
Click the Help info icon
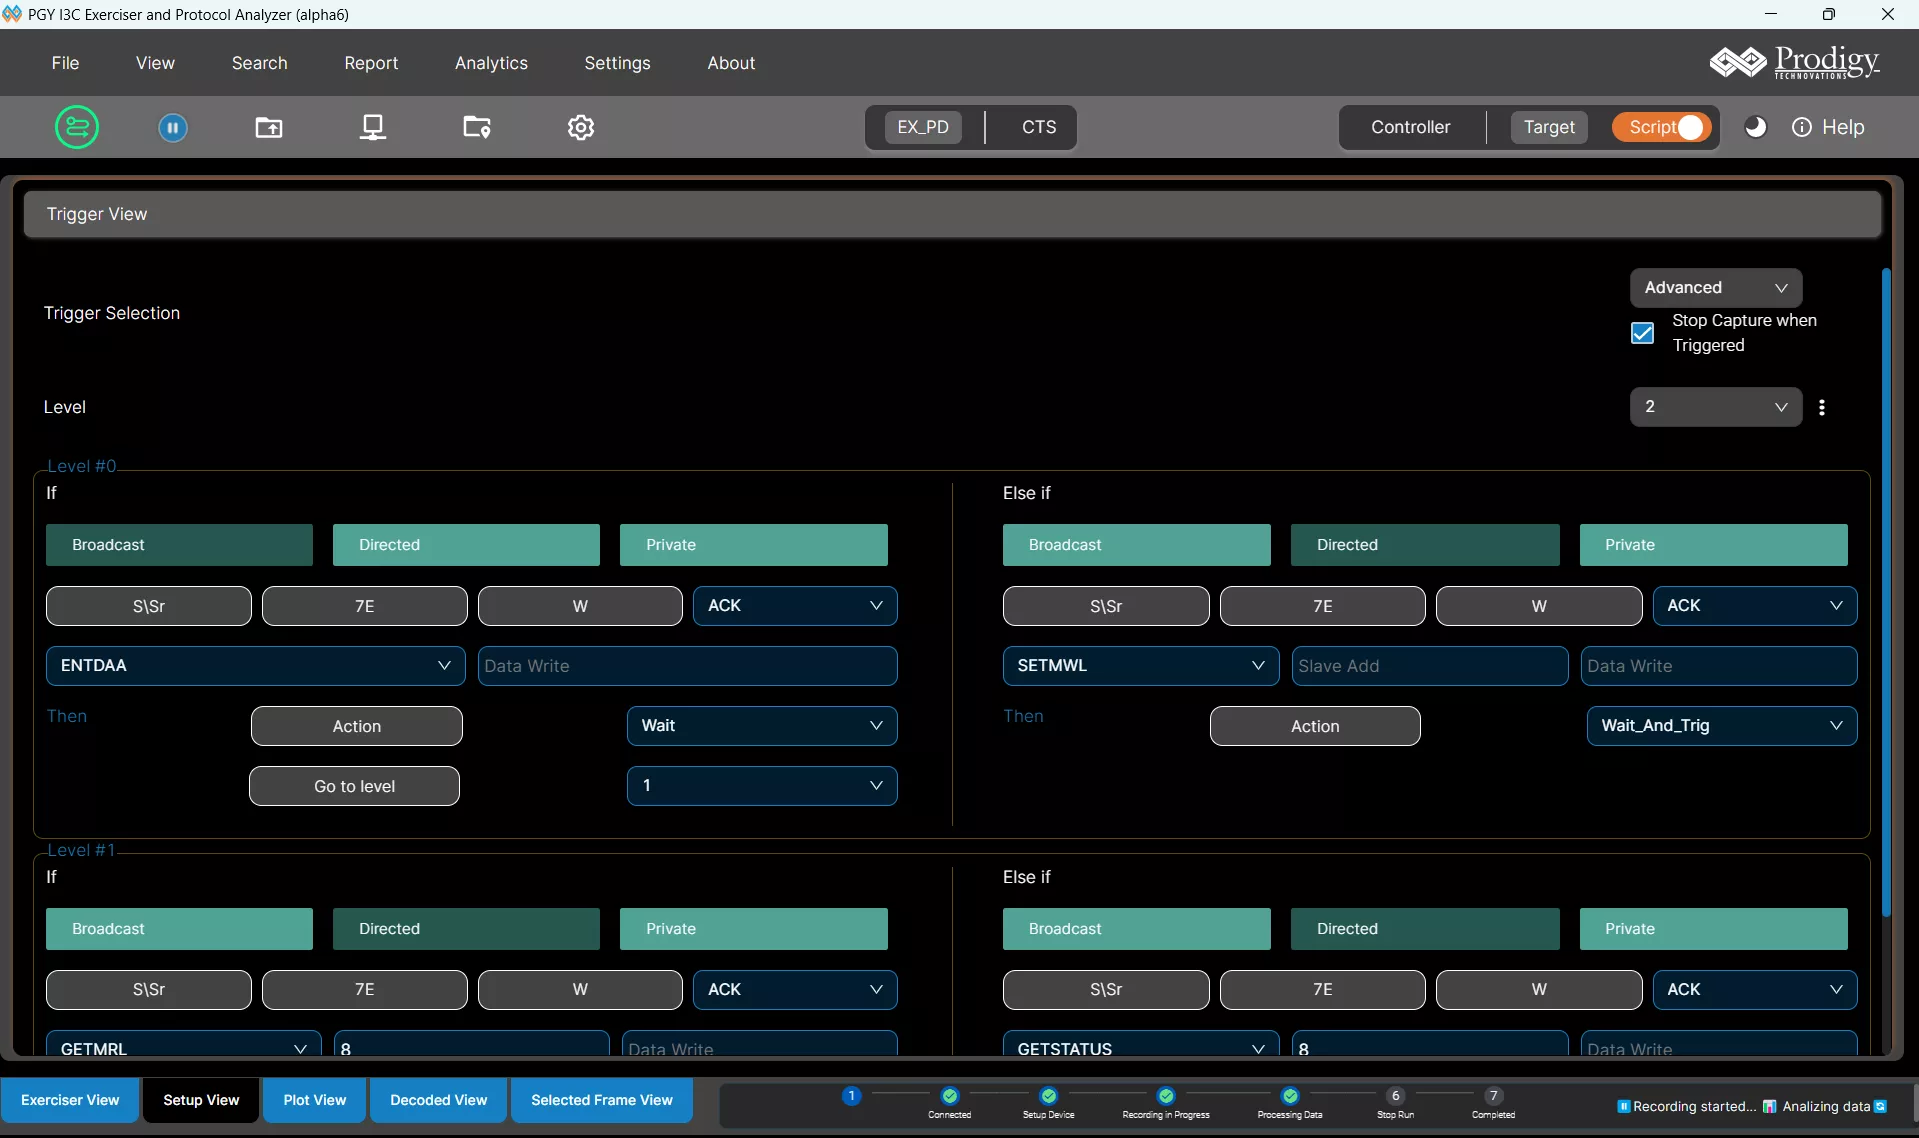point(1802,127)
